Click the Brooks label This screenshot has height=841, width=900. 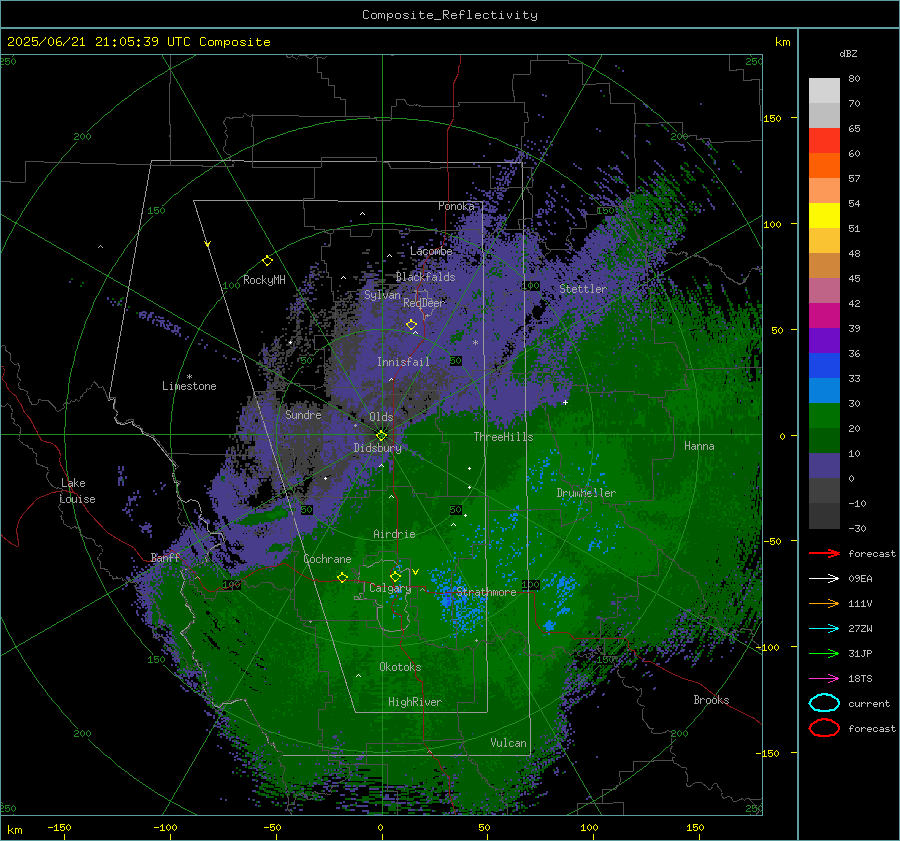coord(711,700)
